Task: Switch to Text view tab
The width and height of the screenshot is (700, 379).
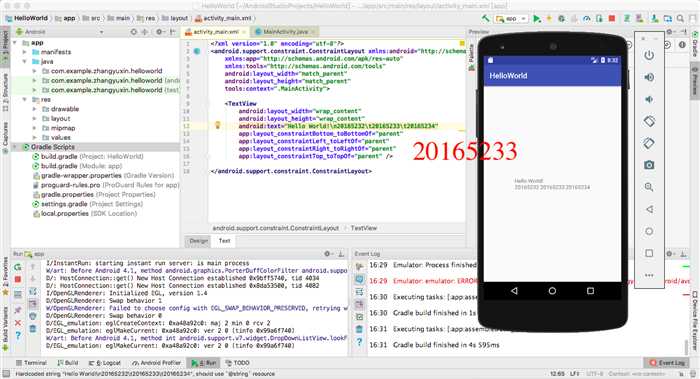Action: [x=224, y=241]
